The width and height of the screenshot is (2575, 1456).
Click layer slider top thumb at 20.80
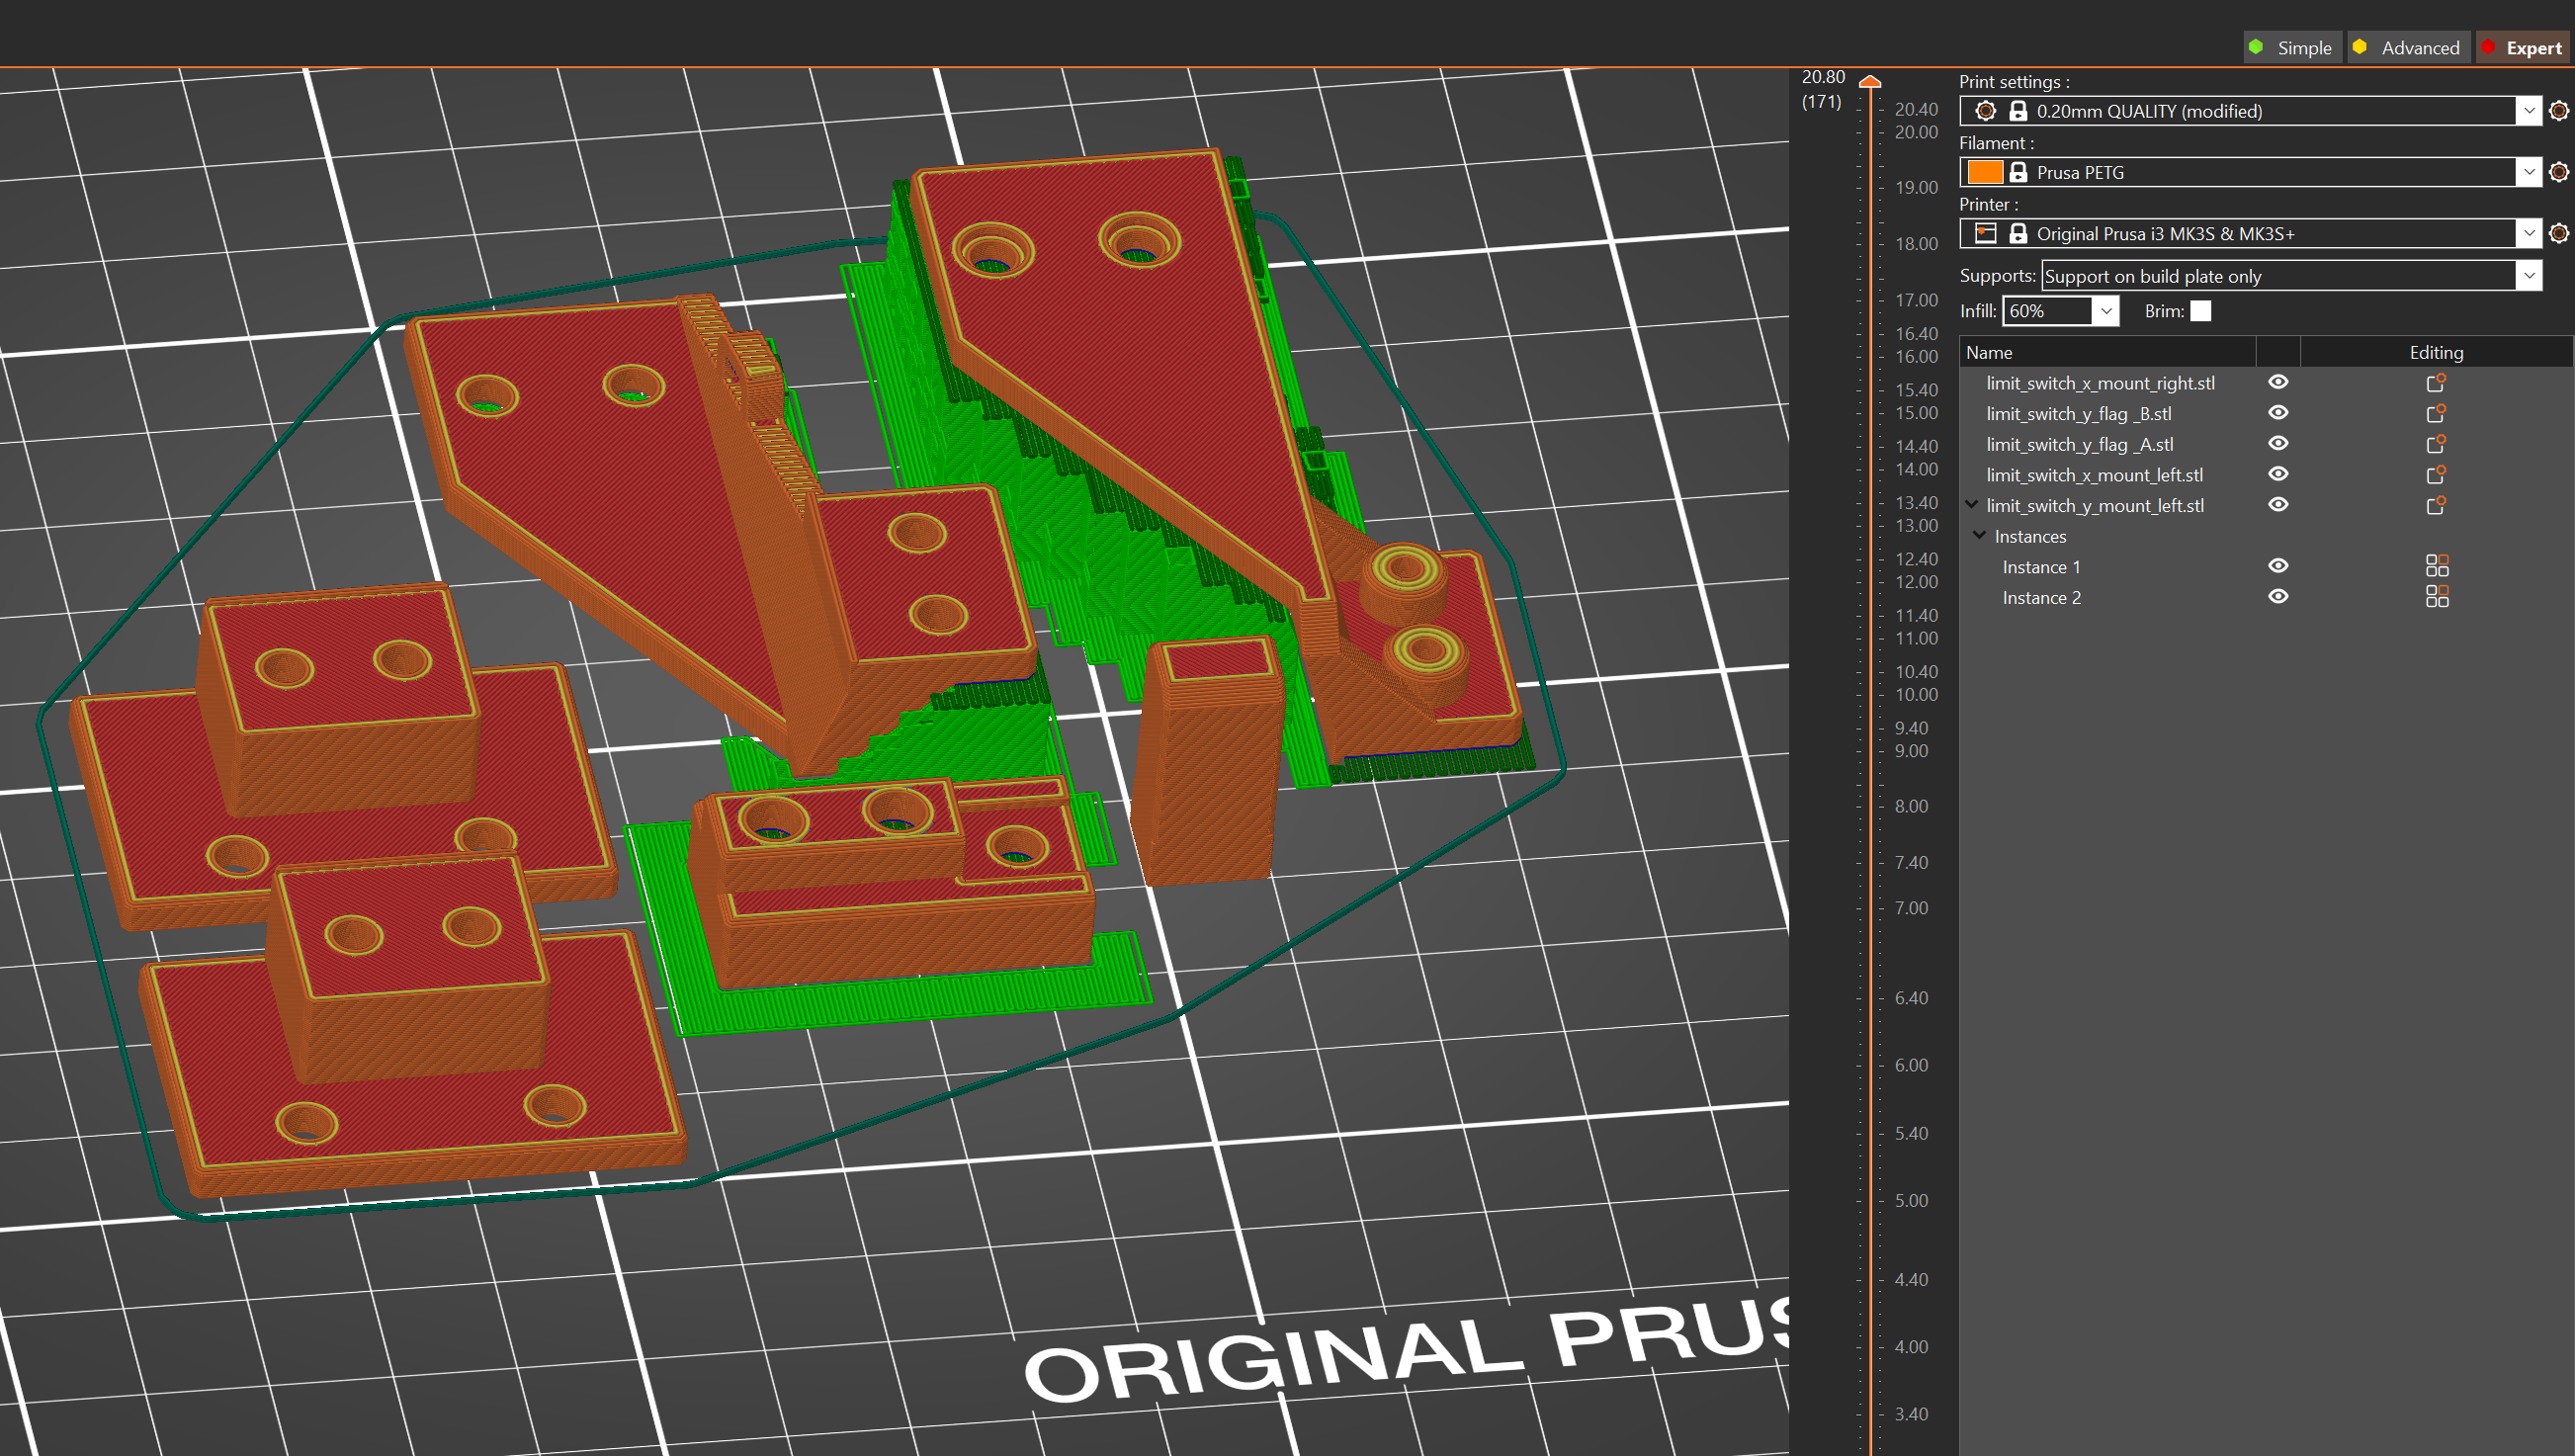[x=1870, y=82]
